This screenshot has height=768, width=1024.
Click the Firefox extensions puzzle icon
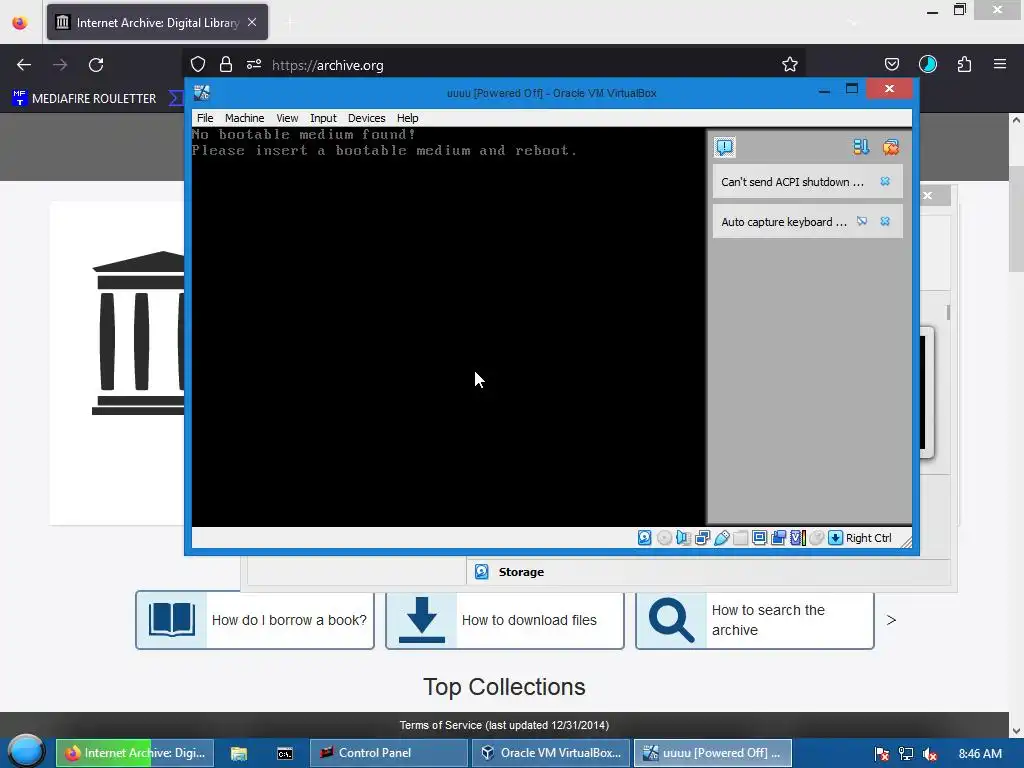point(964,64)
